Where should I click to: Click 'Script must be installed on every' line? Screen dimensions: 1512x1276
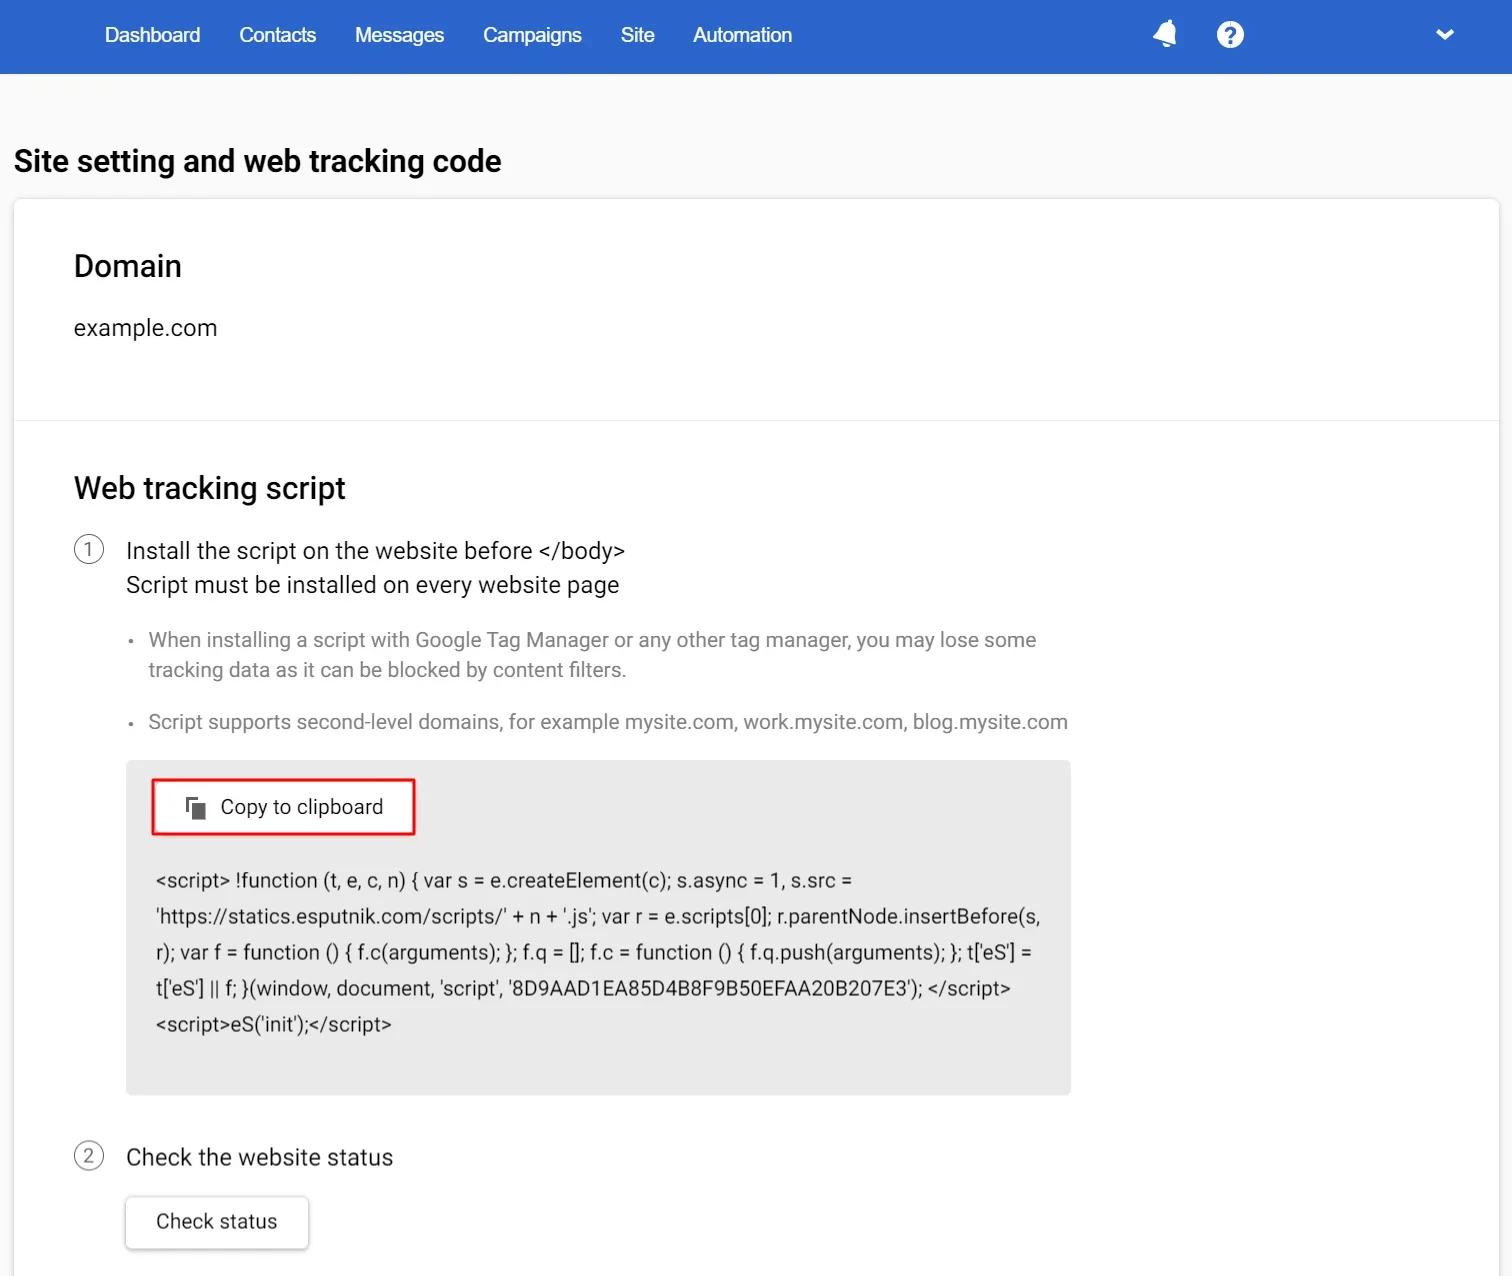coord(372,585)
